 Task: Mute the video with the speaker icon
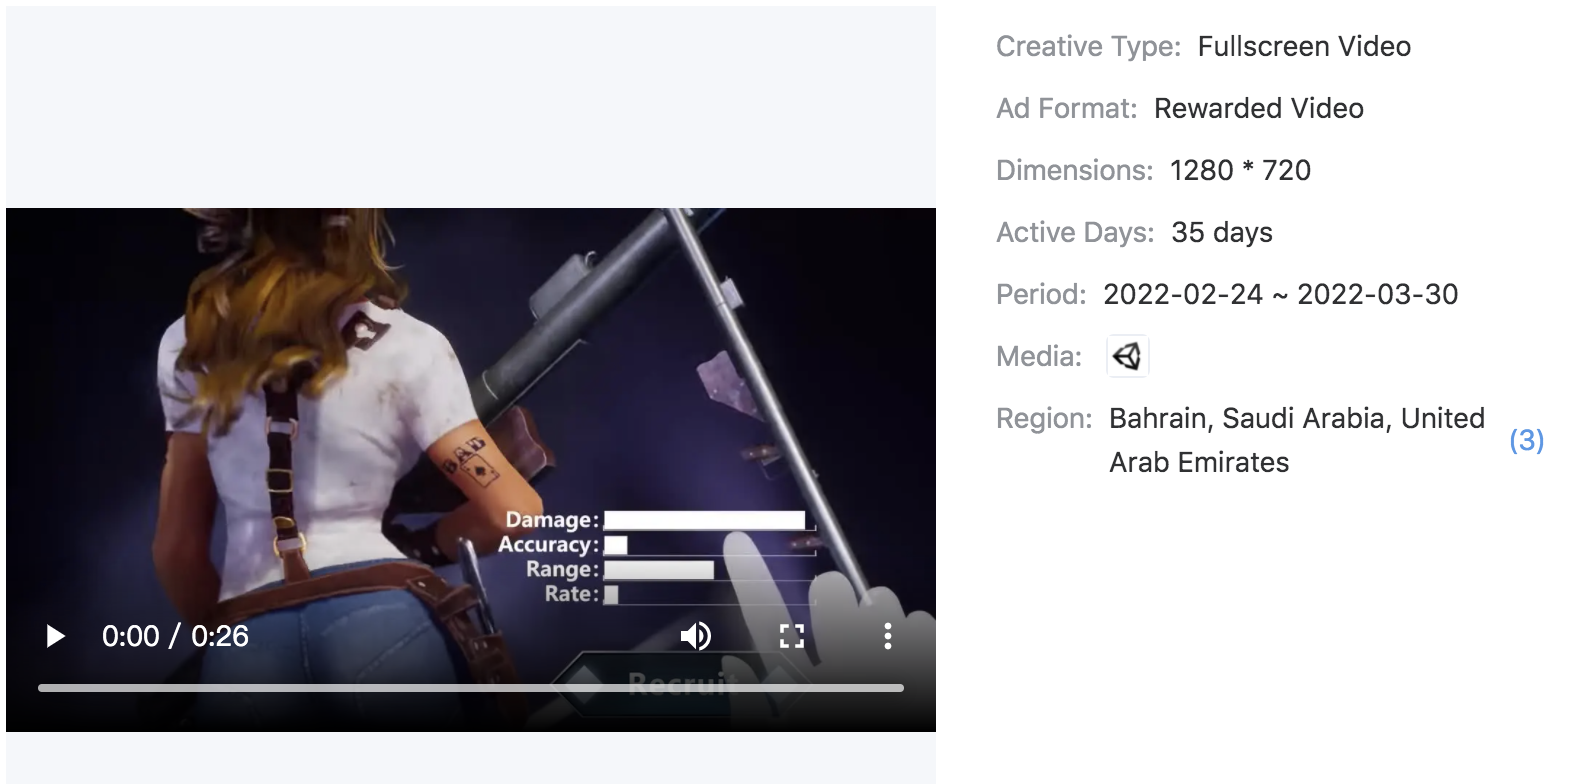click(x=695, y=636)
